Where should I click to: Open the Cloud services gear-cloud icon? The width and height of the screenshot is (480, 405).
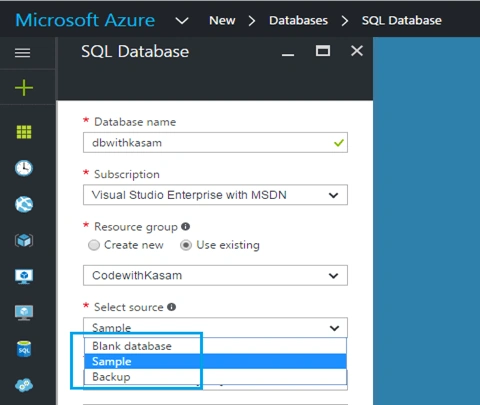[24, 385]
